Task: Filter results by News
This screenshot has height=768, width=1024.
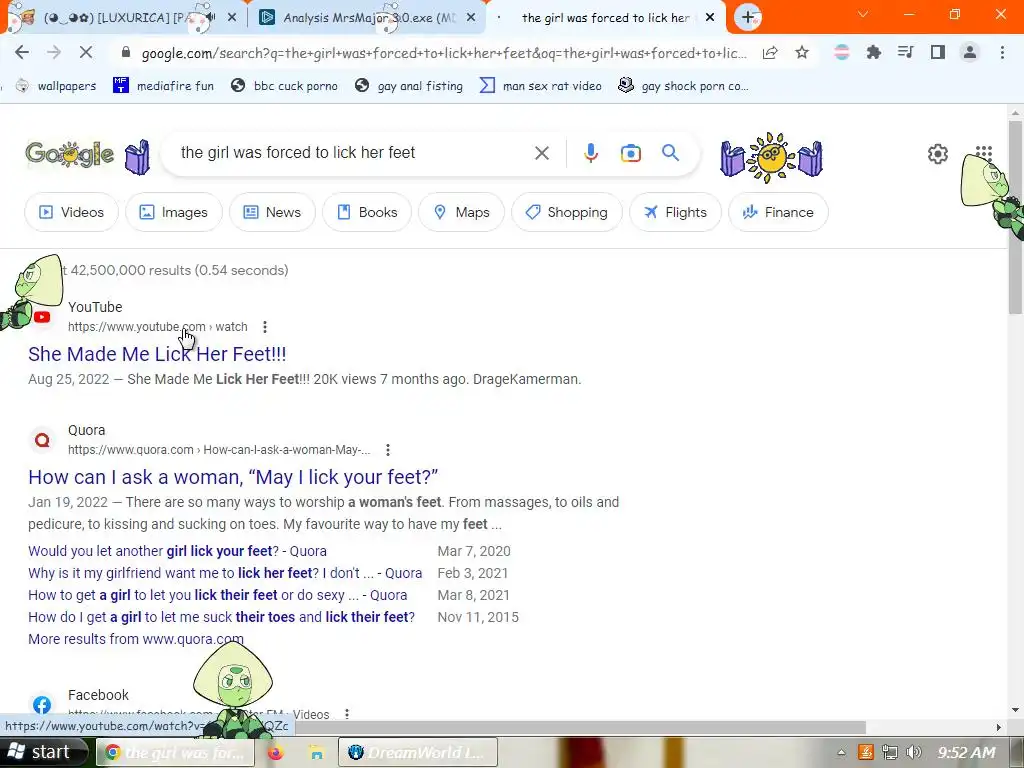Action: coord(272,212)
